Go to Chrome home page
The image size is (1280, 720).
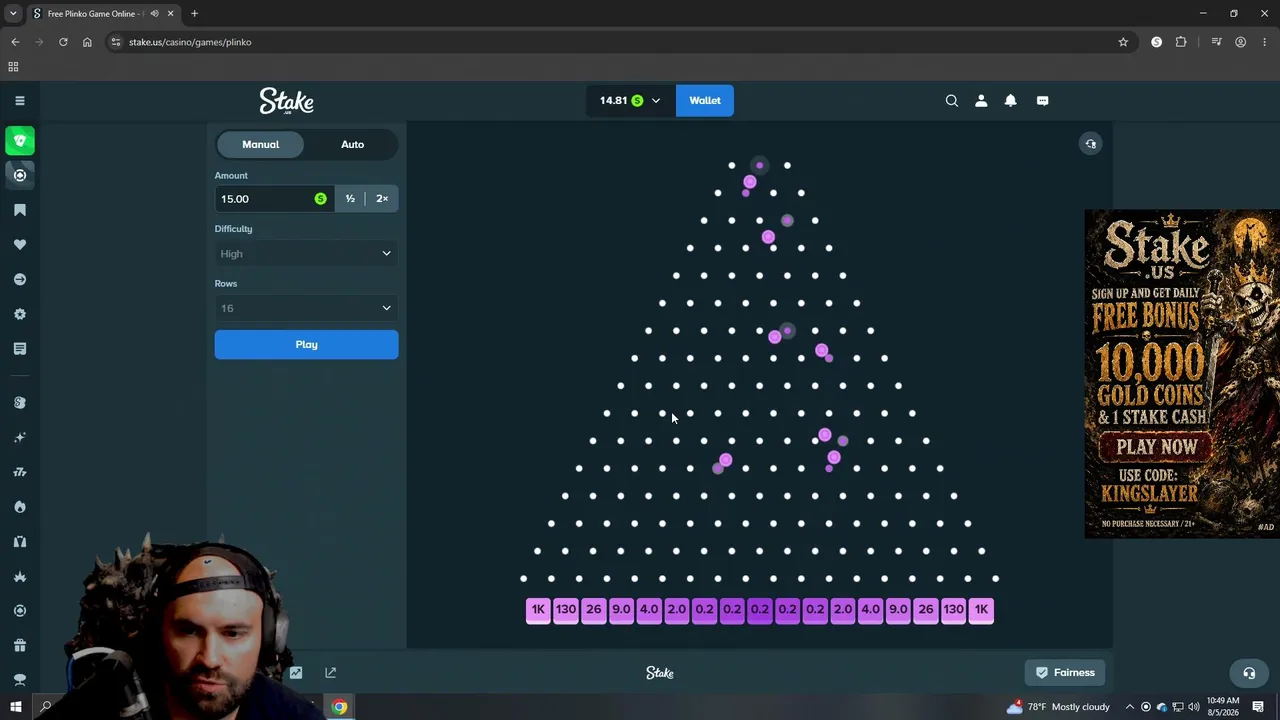click(87, 42)
